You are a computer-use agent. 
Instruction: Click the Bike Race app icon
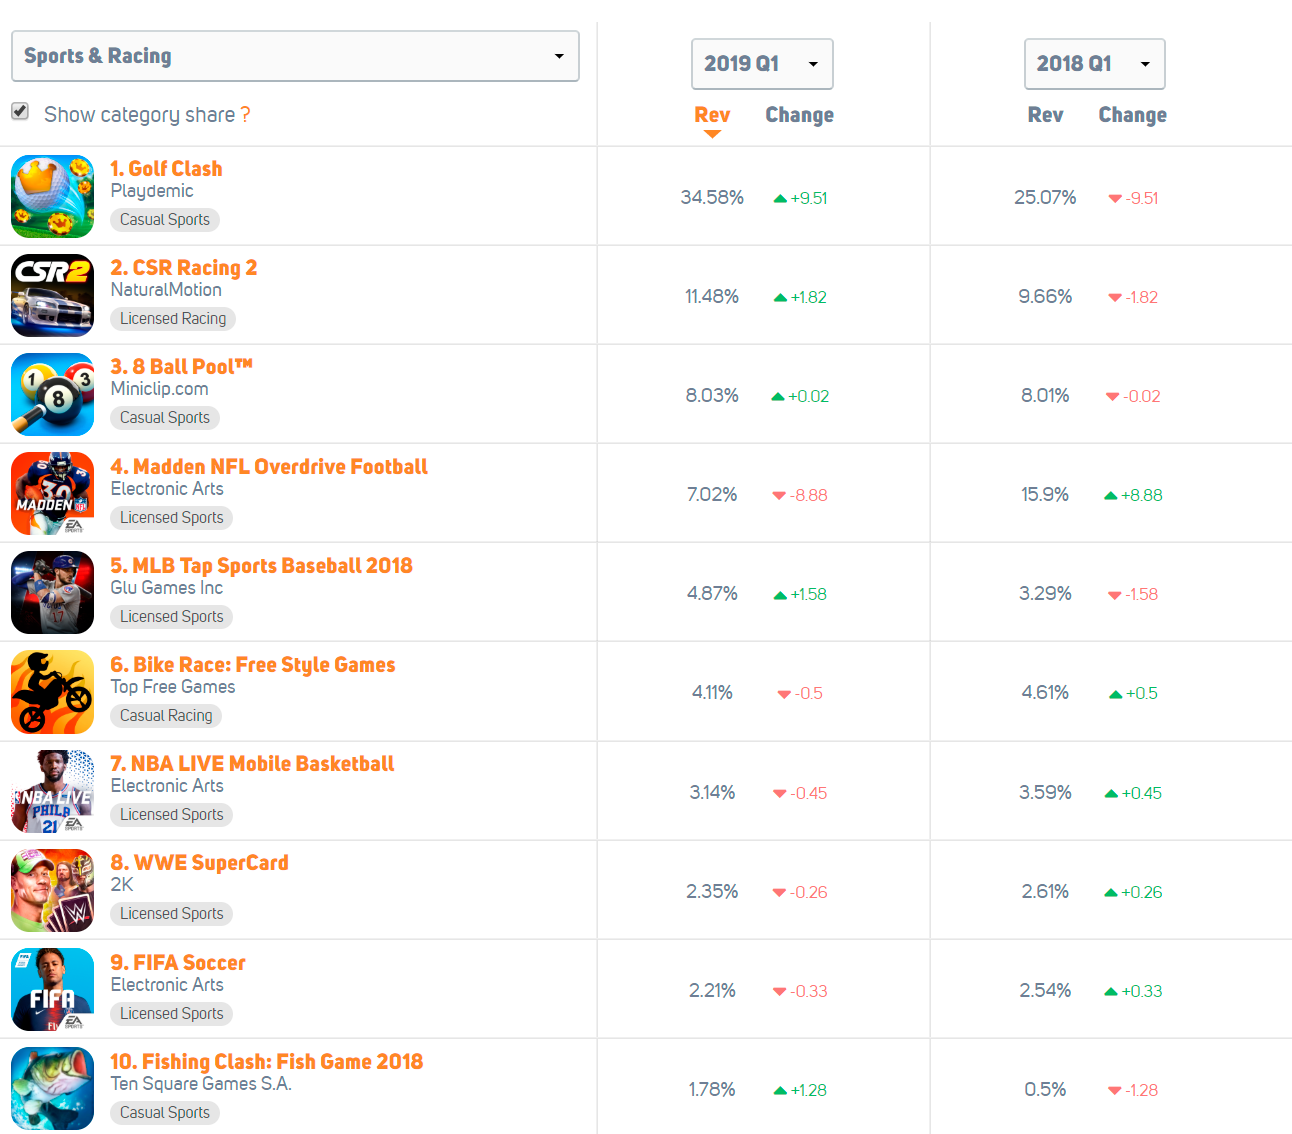pyautogui.click(x=52, y=692)
